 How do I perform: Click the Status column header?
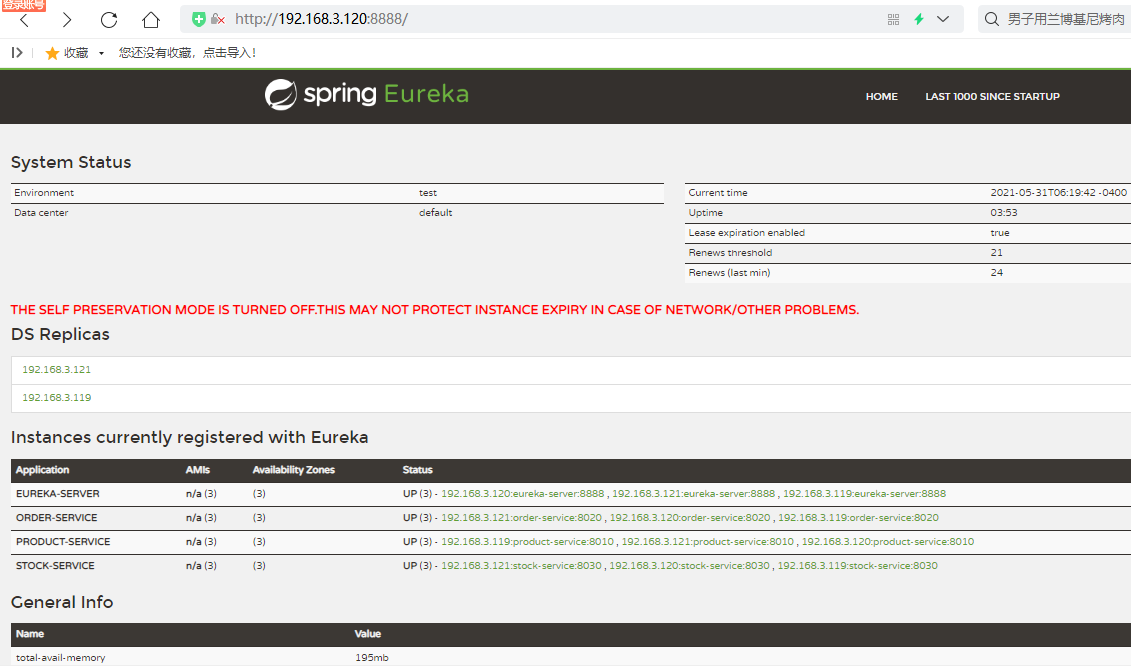click(418, 470)
